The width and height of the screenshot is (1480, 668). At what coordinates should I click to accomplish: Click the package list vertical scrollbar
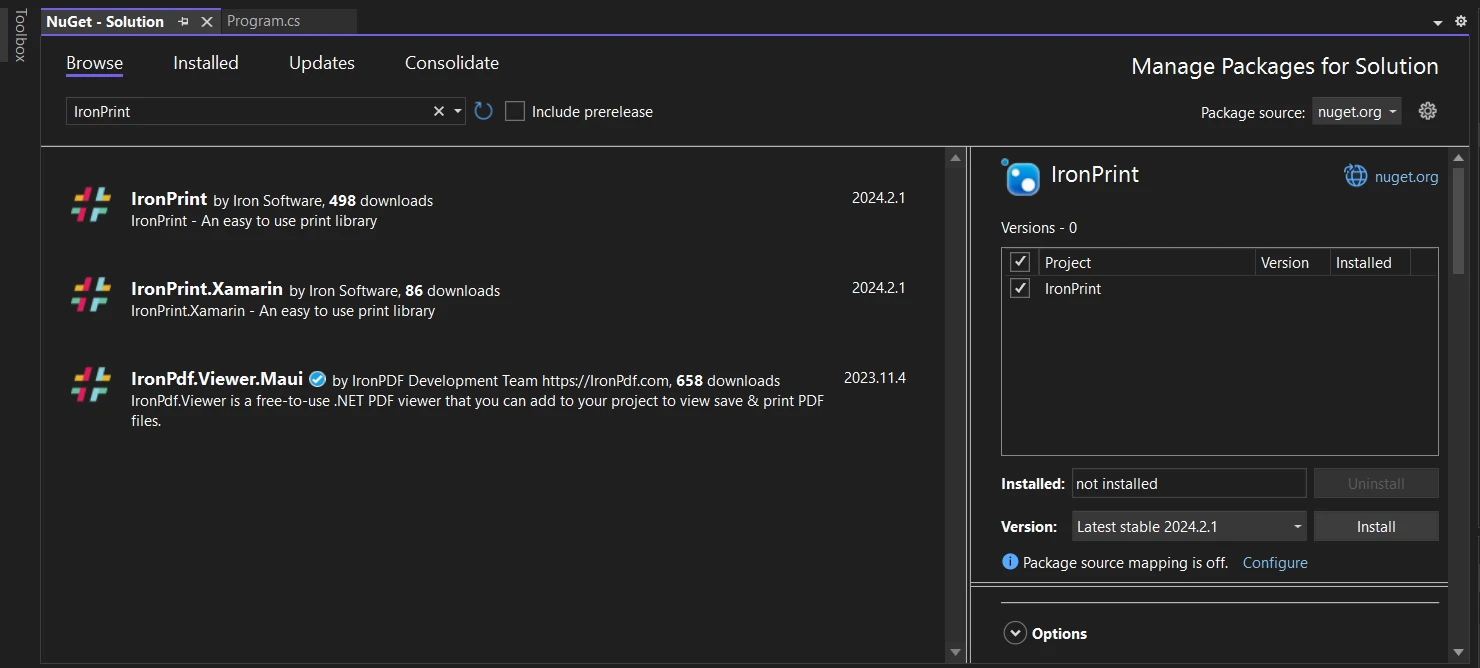coord(956,400)
